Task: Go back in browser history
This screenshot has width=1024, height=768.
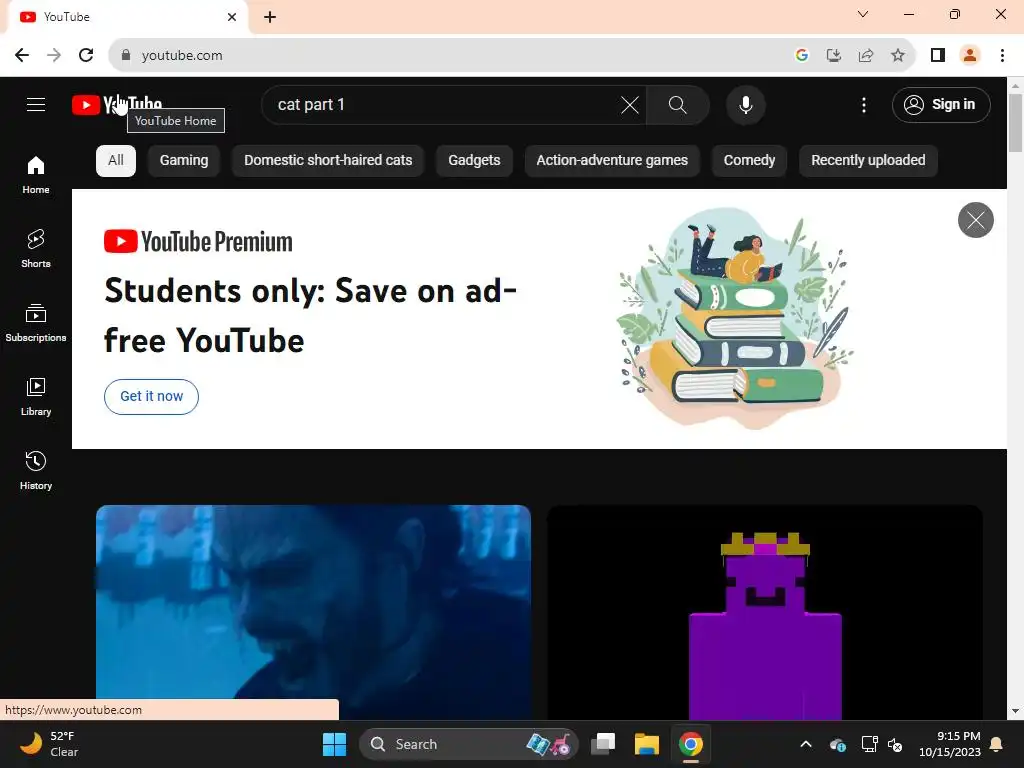Action: (x=22, y=56)
